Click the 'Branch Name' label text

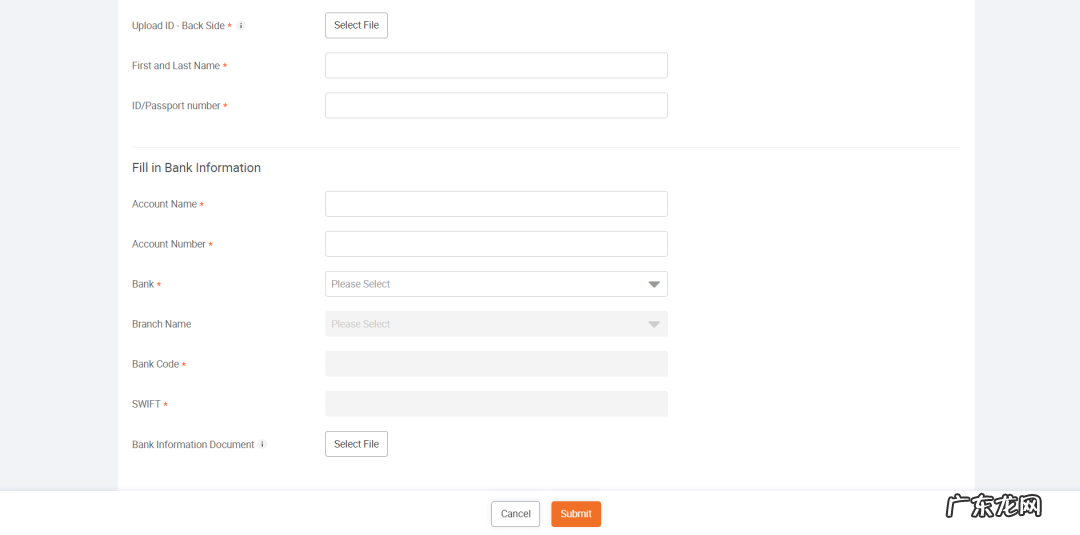tap(161, 324)
